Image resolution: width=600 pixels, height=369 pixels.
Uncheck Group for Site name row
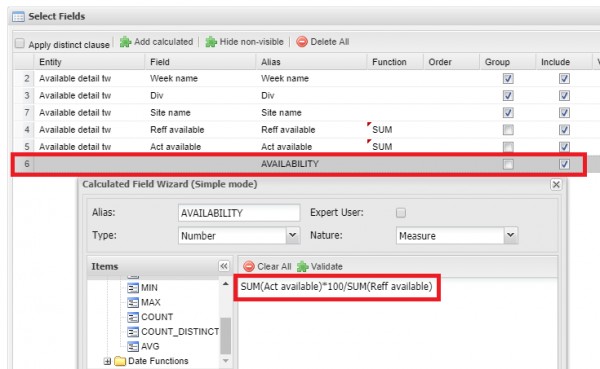(508, 113)
